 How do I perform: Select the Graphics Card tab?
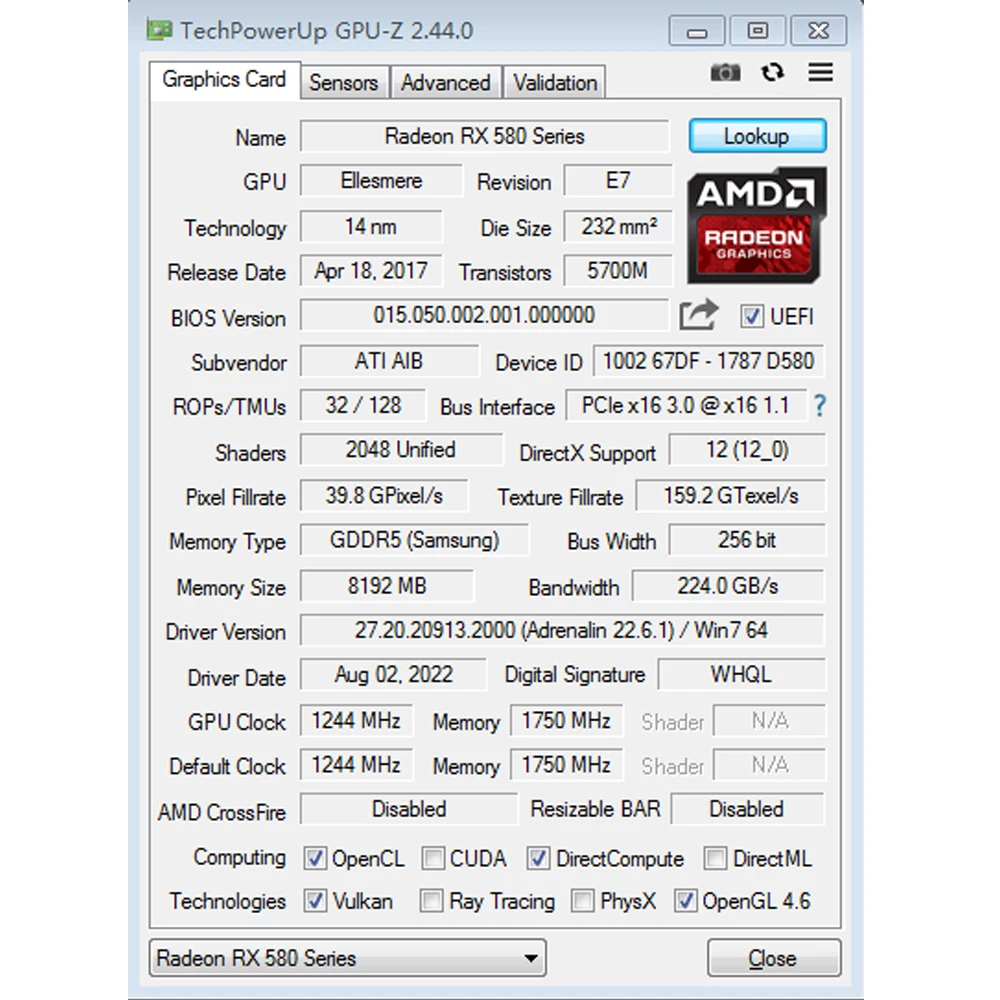coord(224,80)
